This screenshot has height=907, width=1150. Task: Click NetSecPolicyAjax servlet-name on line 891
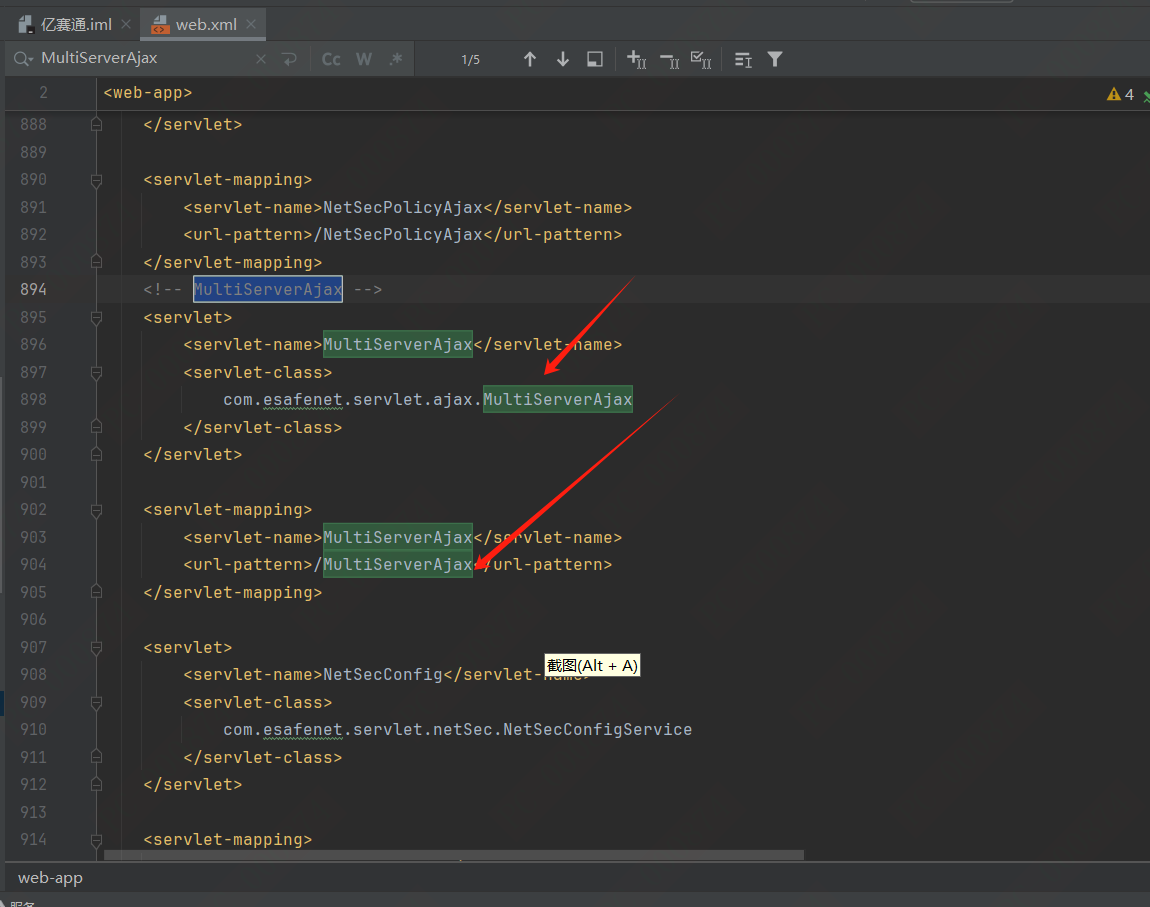tap(403, 208)
